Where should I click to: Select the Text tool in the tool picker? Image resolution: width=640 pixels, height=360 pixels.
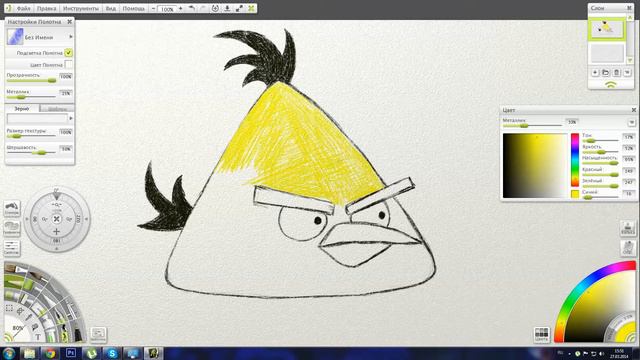click(38, 337)
